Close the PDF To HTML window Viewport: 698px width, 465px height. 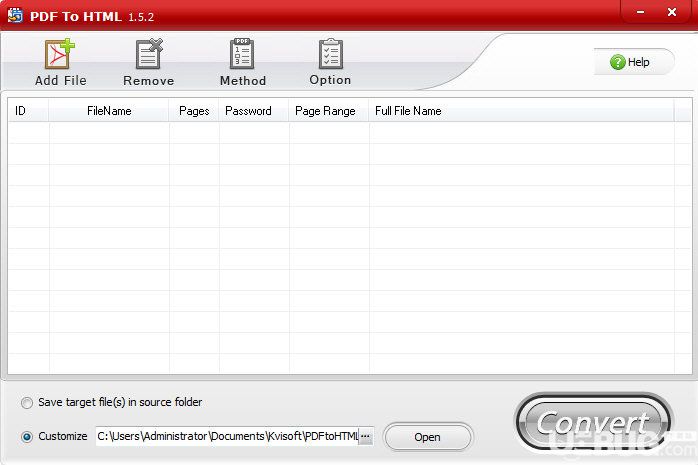coord(672,12)
